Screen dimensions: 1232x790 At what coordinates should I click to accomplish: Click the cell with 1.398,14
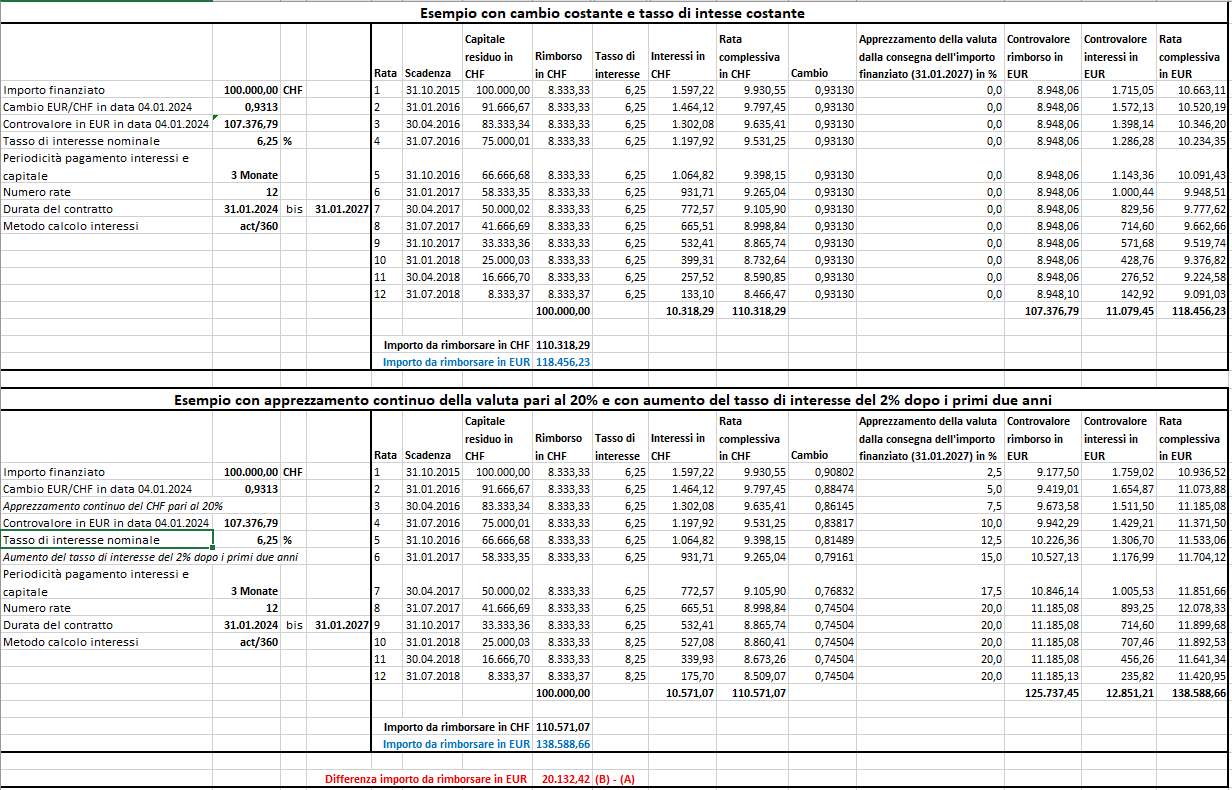tap(1118, 124)
